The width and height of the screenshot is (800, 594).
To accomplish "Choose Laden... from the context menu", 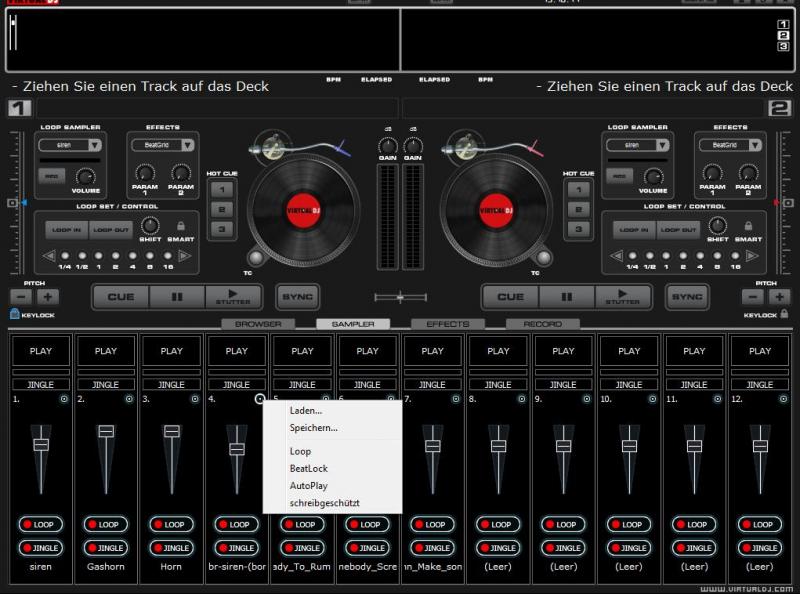I will pos(332,410).
